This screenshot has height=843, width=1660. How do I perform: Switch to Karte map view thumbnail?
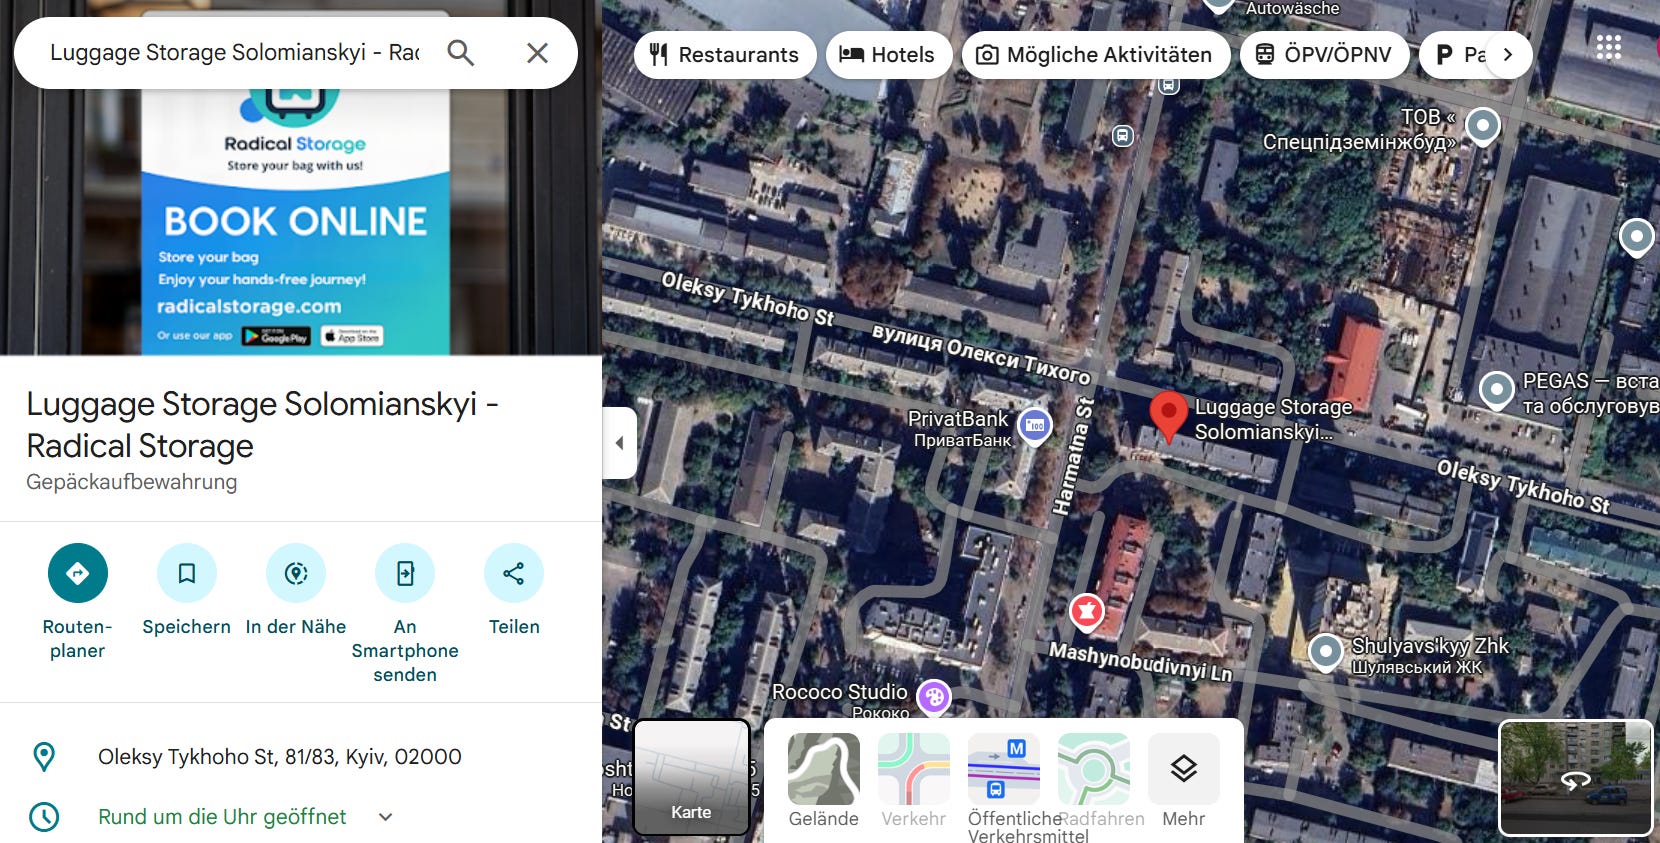pos(691,777)
